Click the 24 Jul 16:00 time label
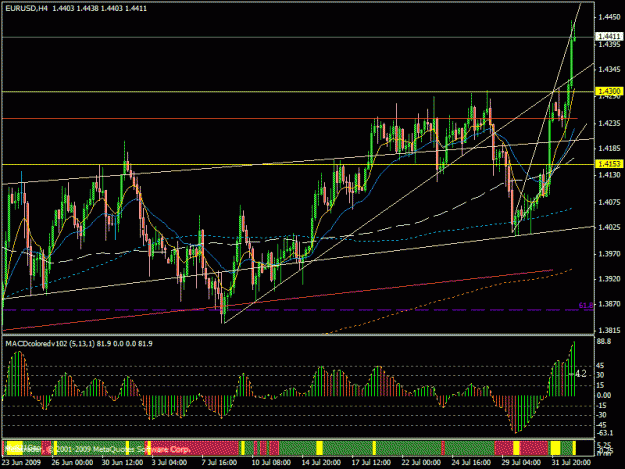Viewport: 625px width, 469px height. coord(471,462)
